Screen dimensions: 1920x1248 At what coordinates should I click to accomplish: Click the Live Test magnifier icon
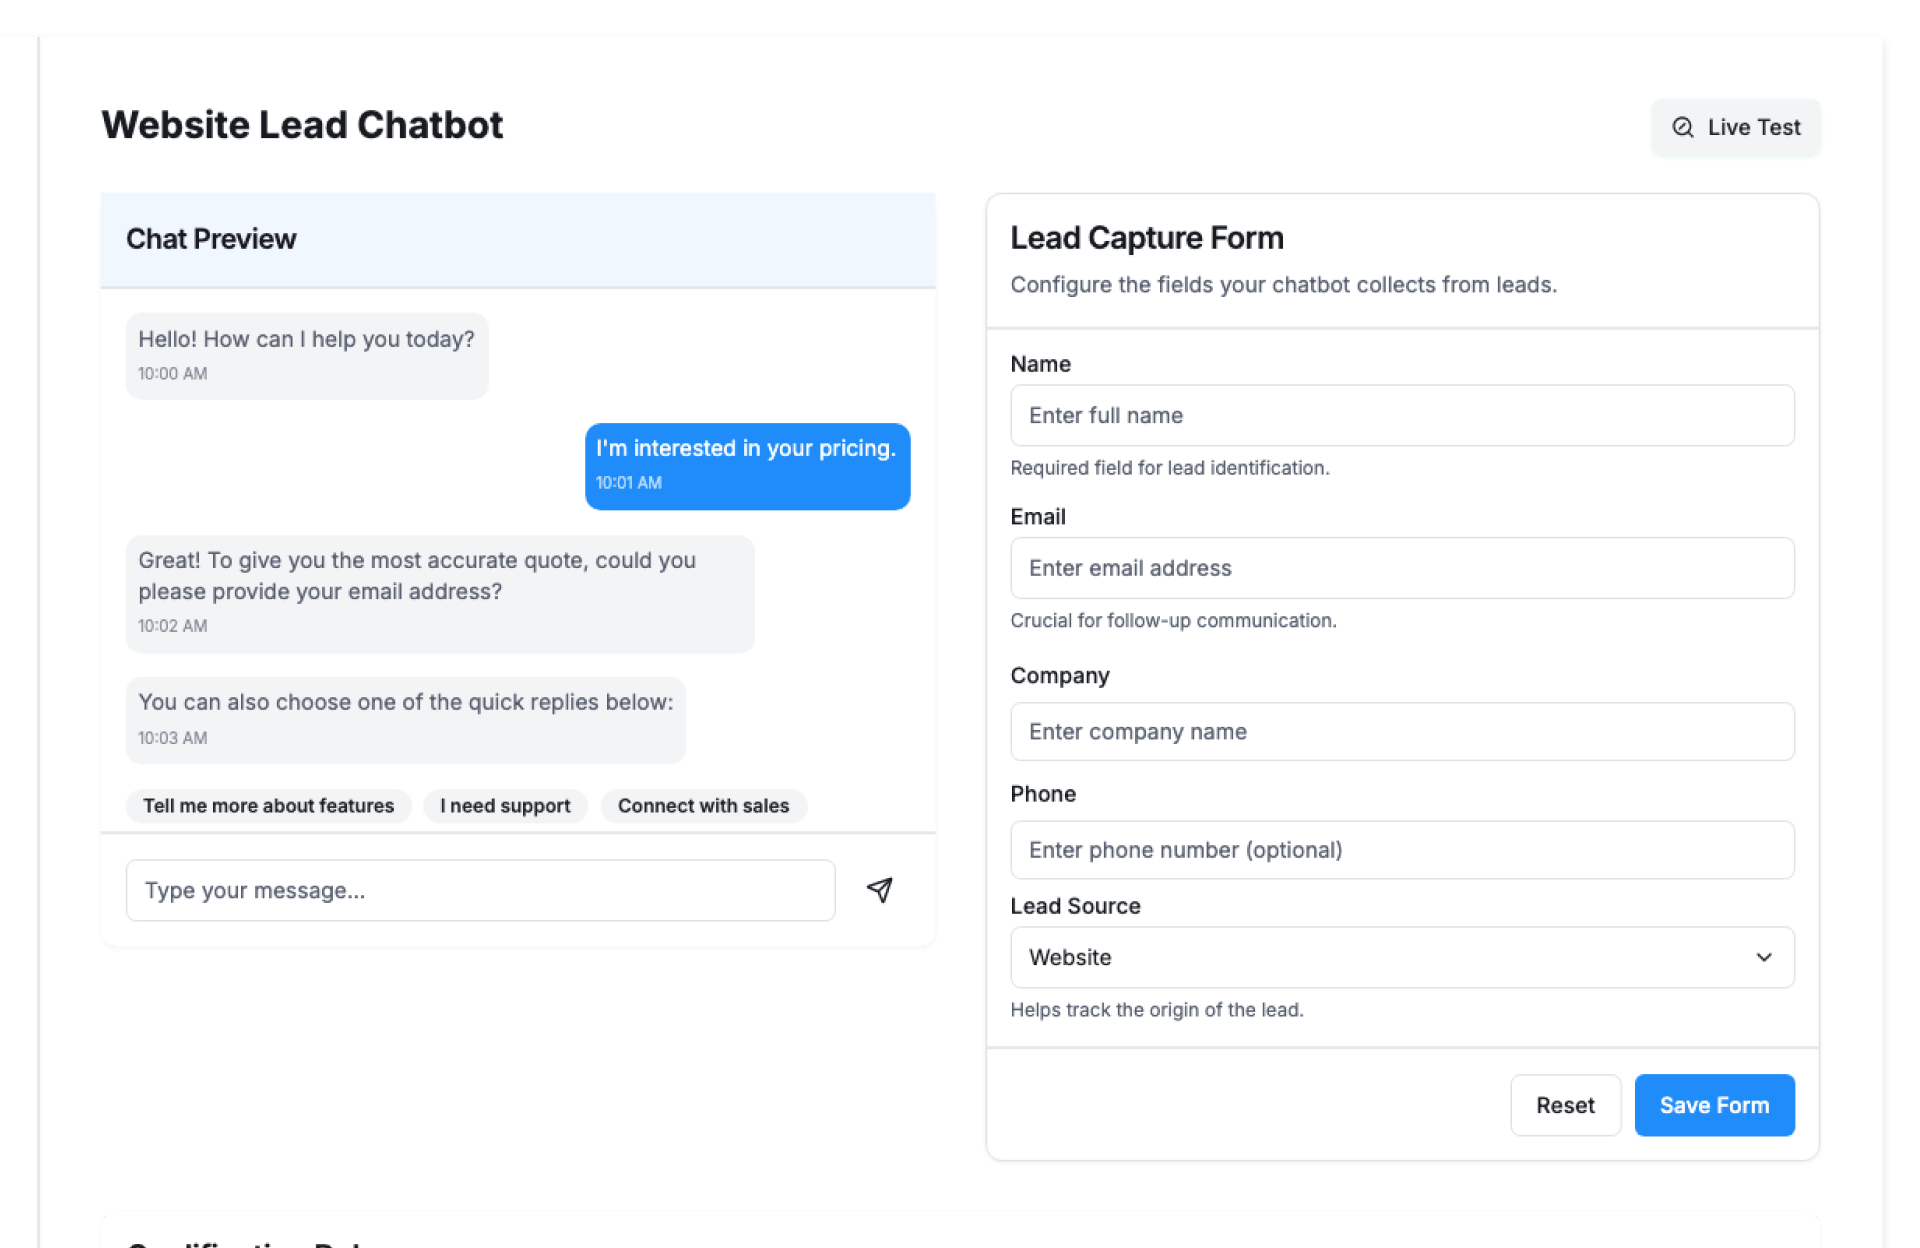pyautogui.click(x=1683, y=127)
